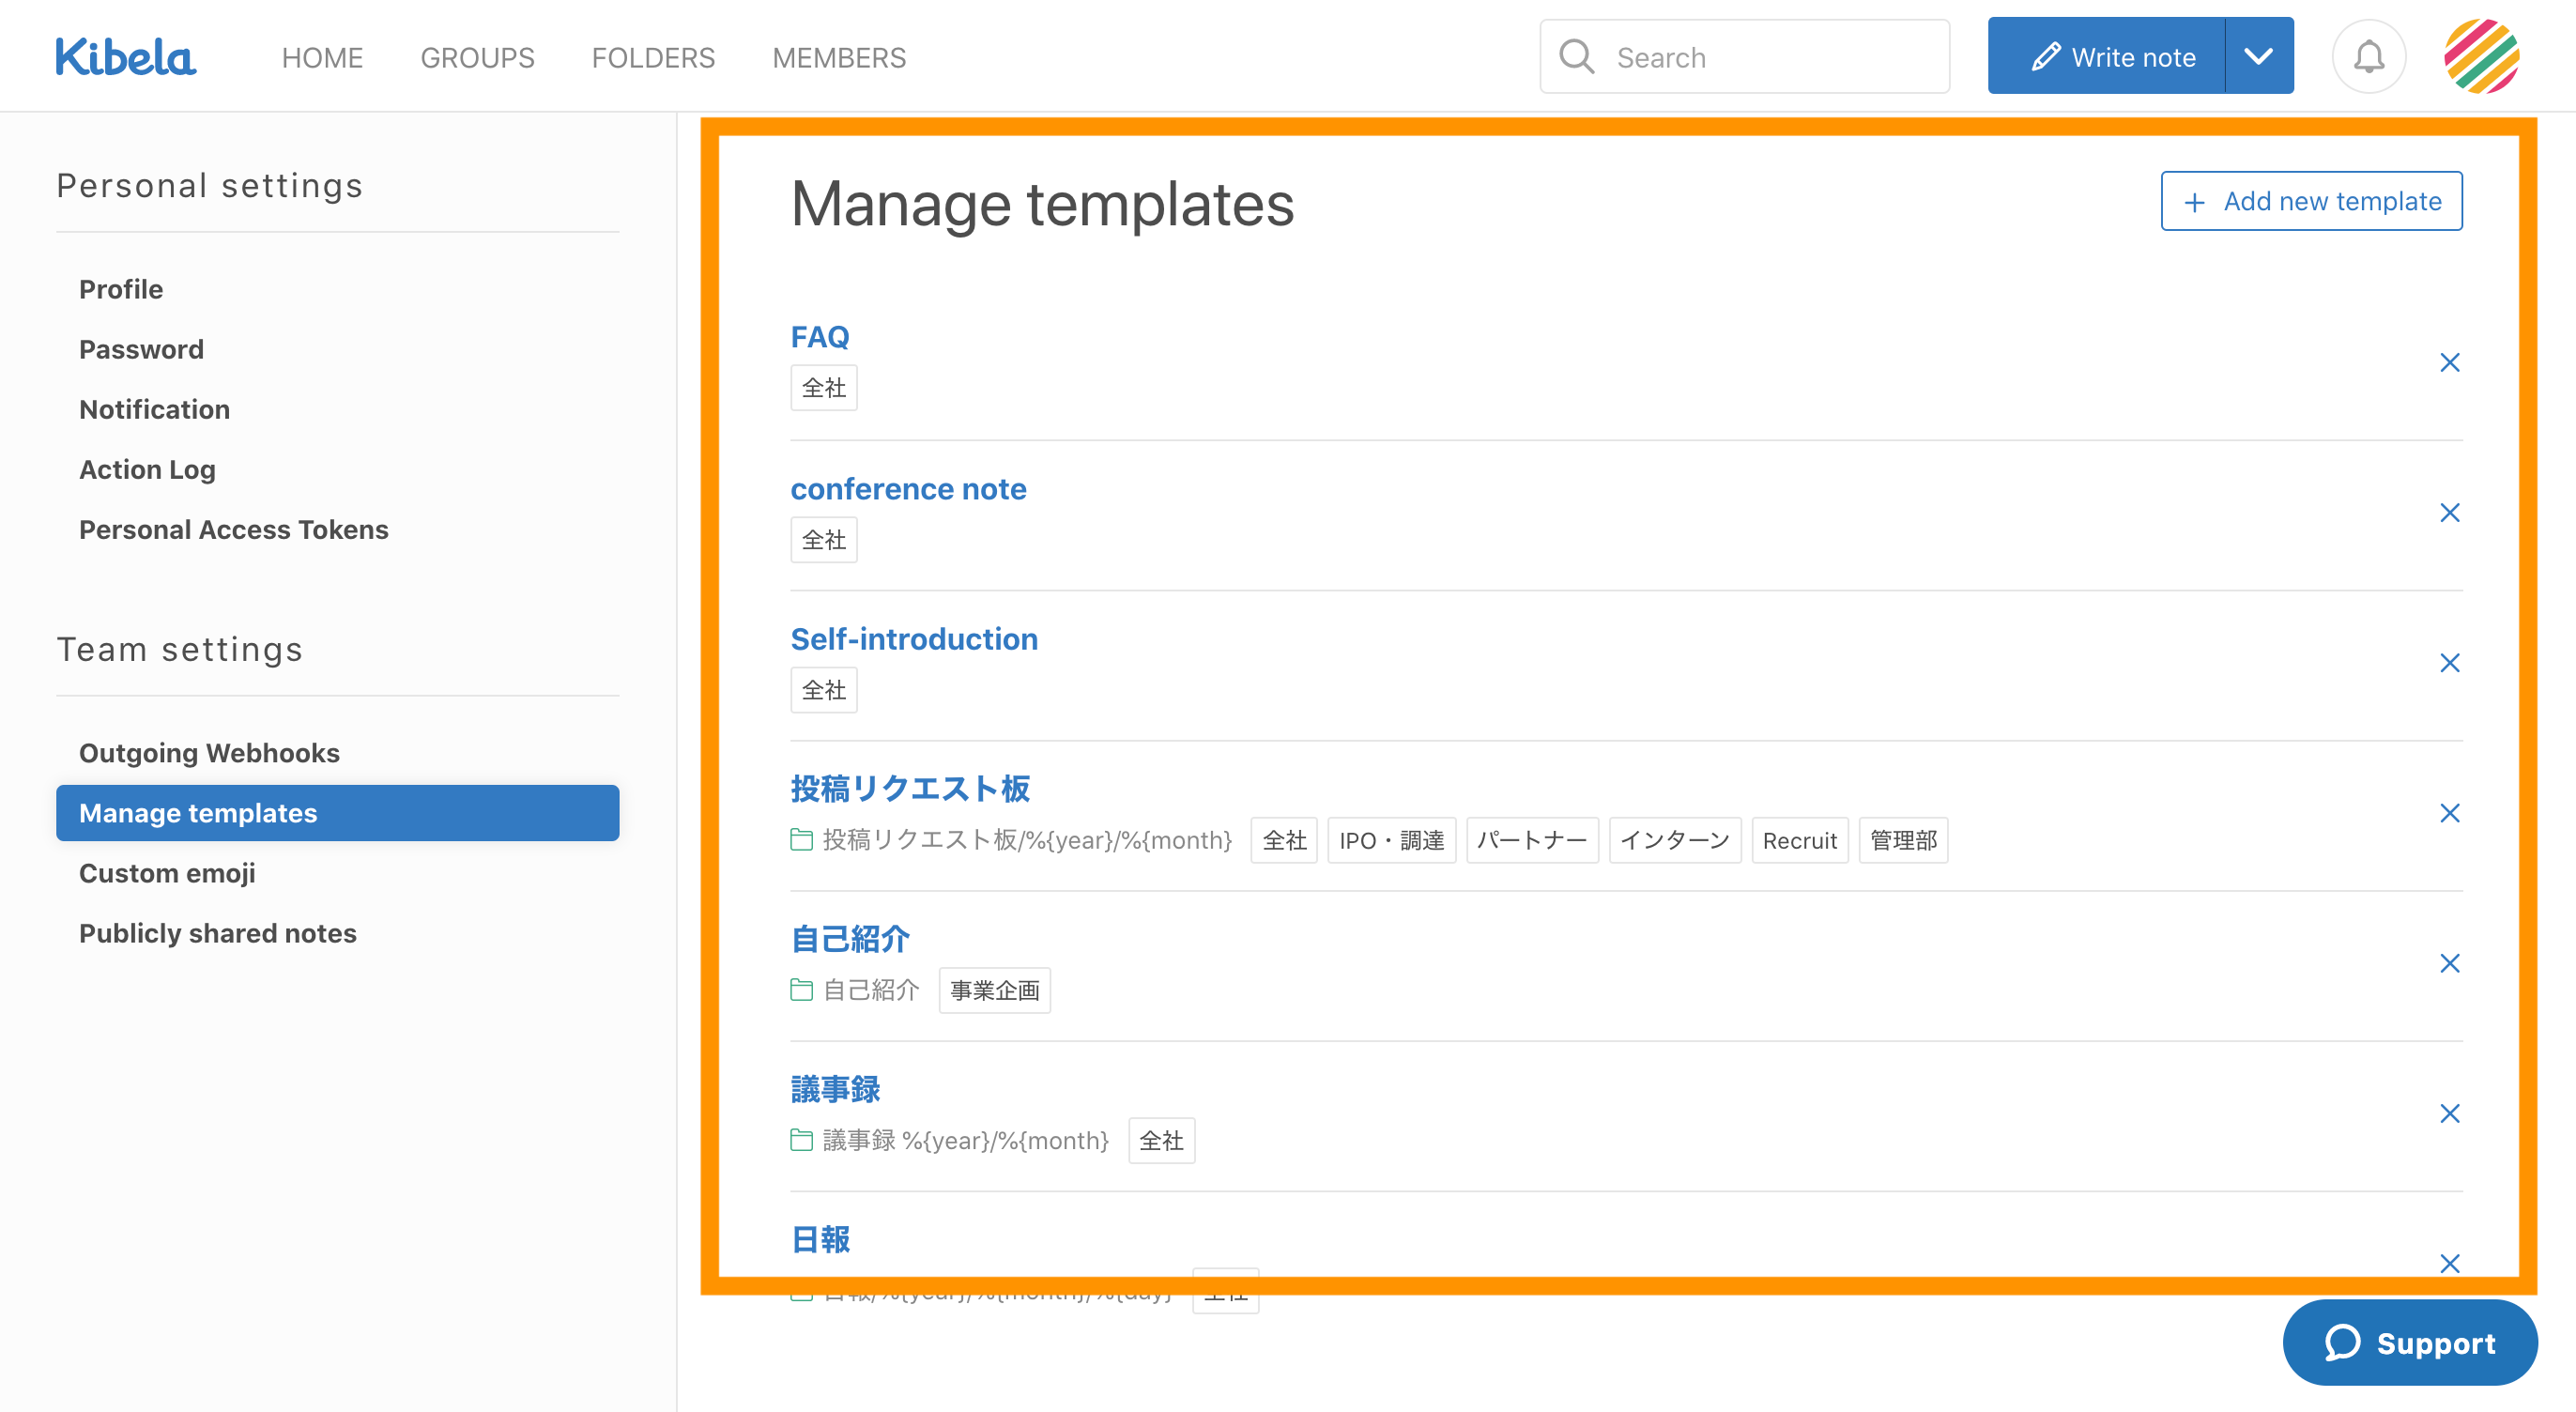Open the Self-introduction template link
Screen dimensions: 2576x1412
coord(914,639)
